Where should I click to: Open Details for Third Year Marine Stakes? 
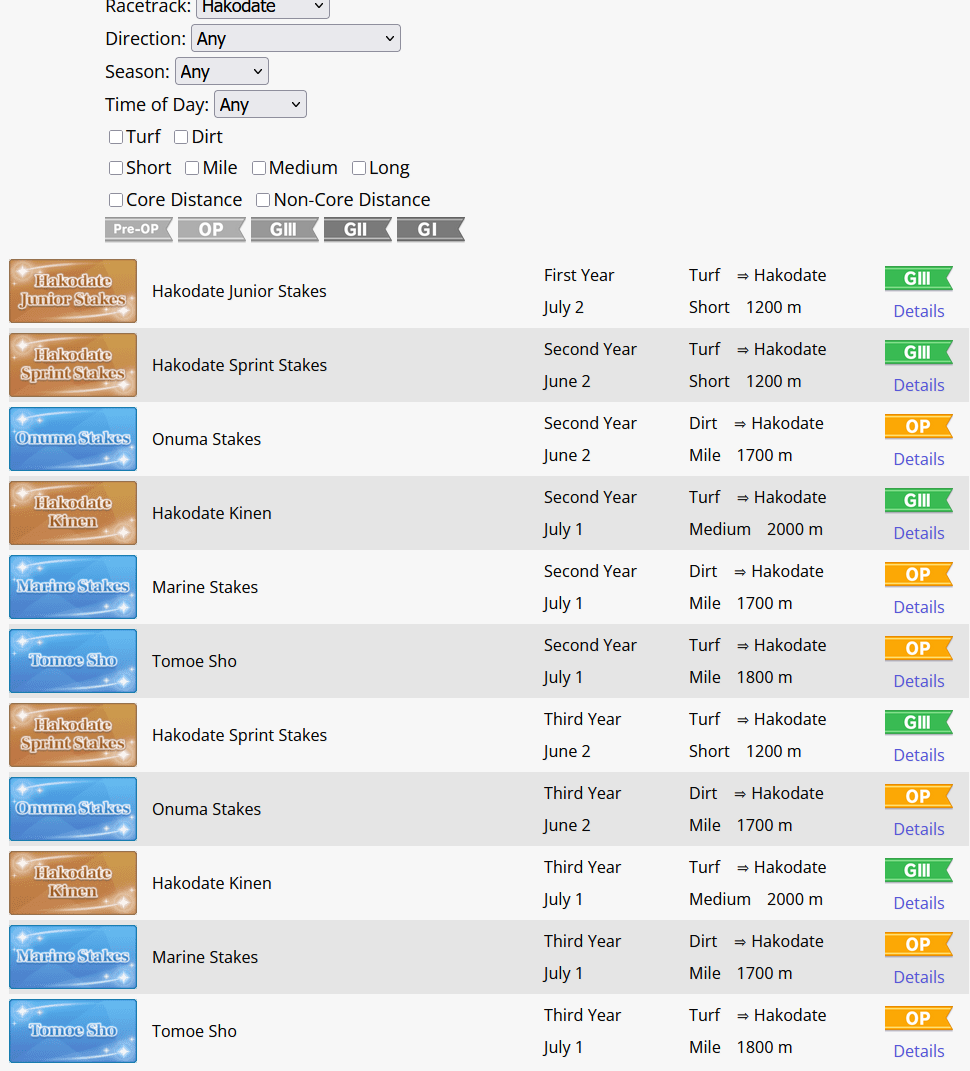pos(919,977)
